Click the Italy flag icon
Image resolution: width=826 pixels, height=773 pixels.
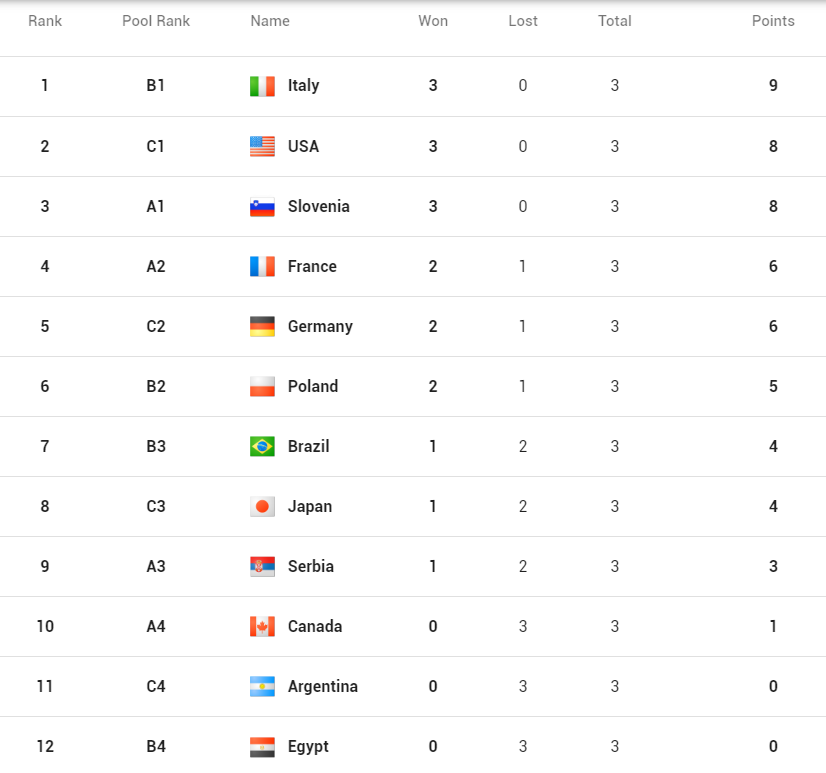[x=262, y=86]
